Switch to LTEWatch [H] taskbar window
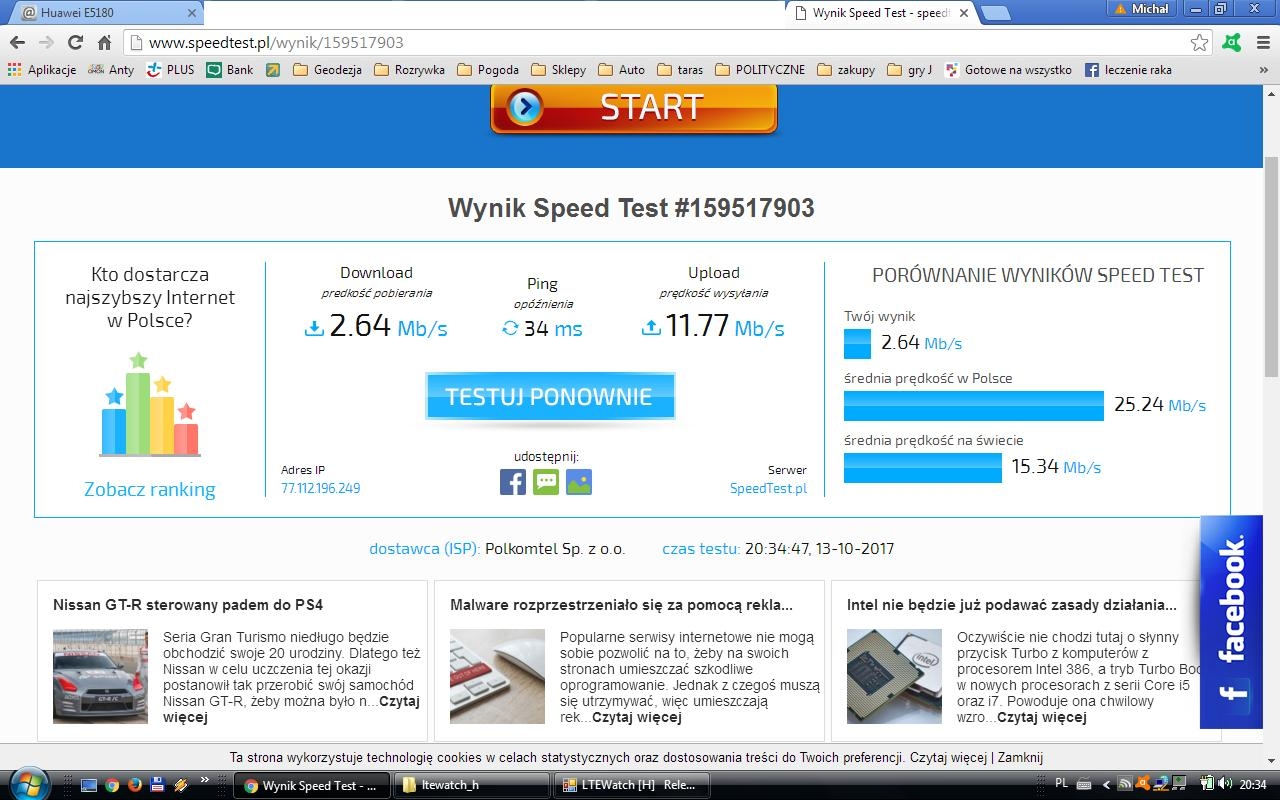 (632, 785)
